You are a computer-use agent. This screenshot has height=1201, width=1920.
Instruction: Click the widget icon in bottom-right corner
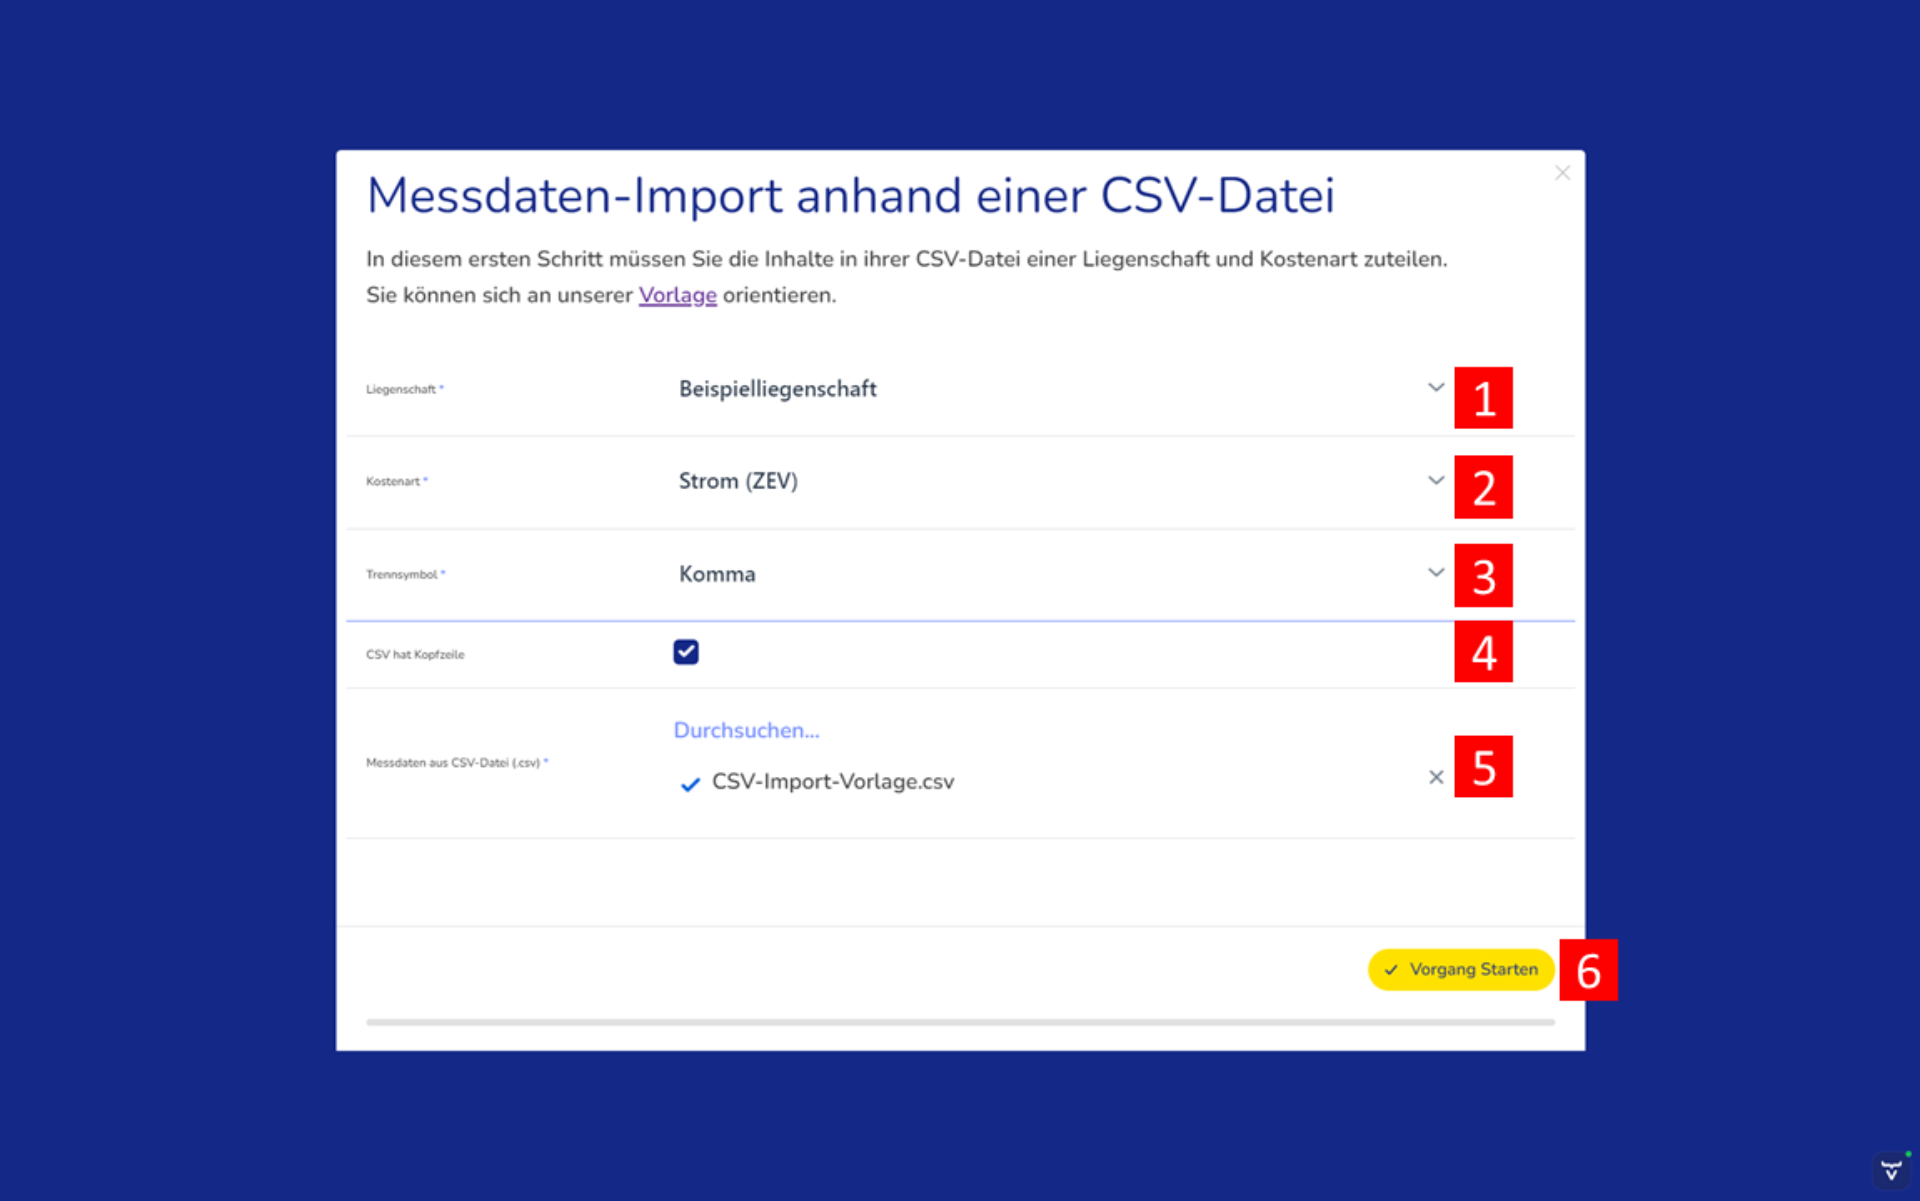click(1890, 1171)
